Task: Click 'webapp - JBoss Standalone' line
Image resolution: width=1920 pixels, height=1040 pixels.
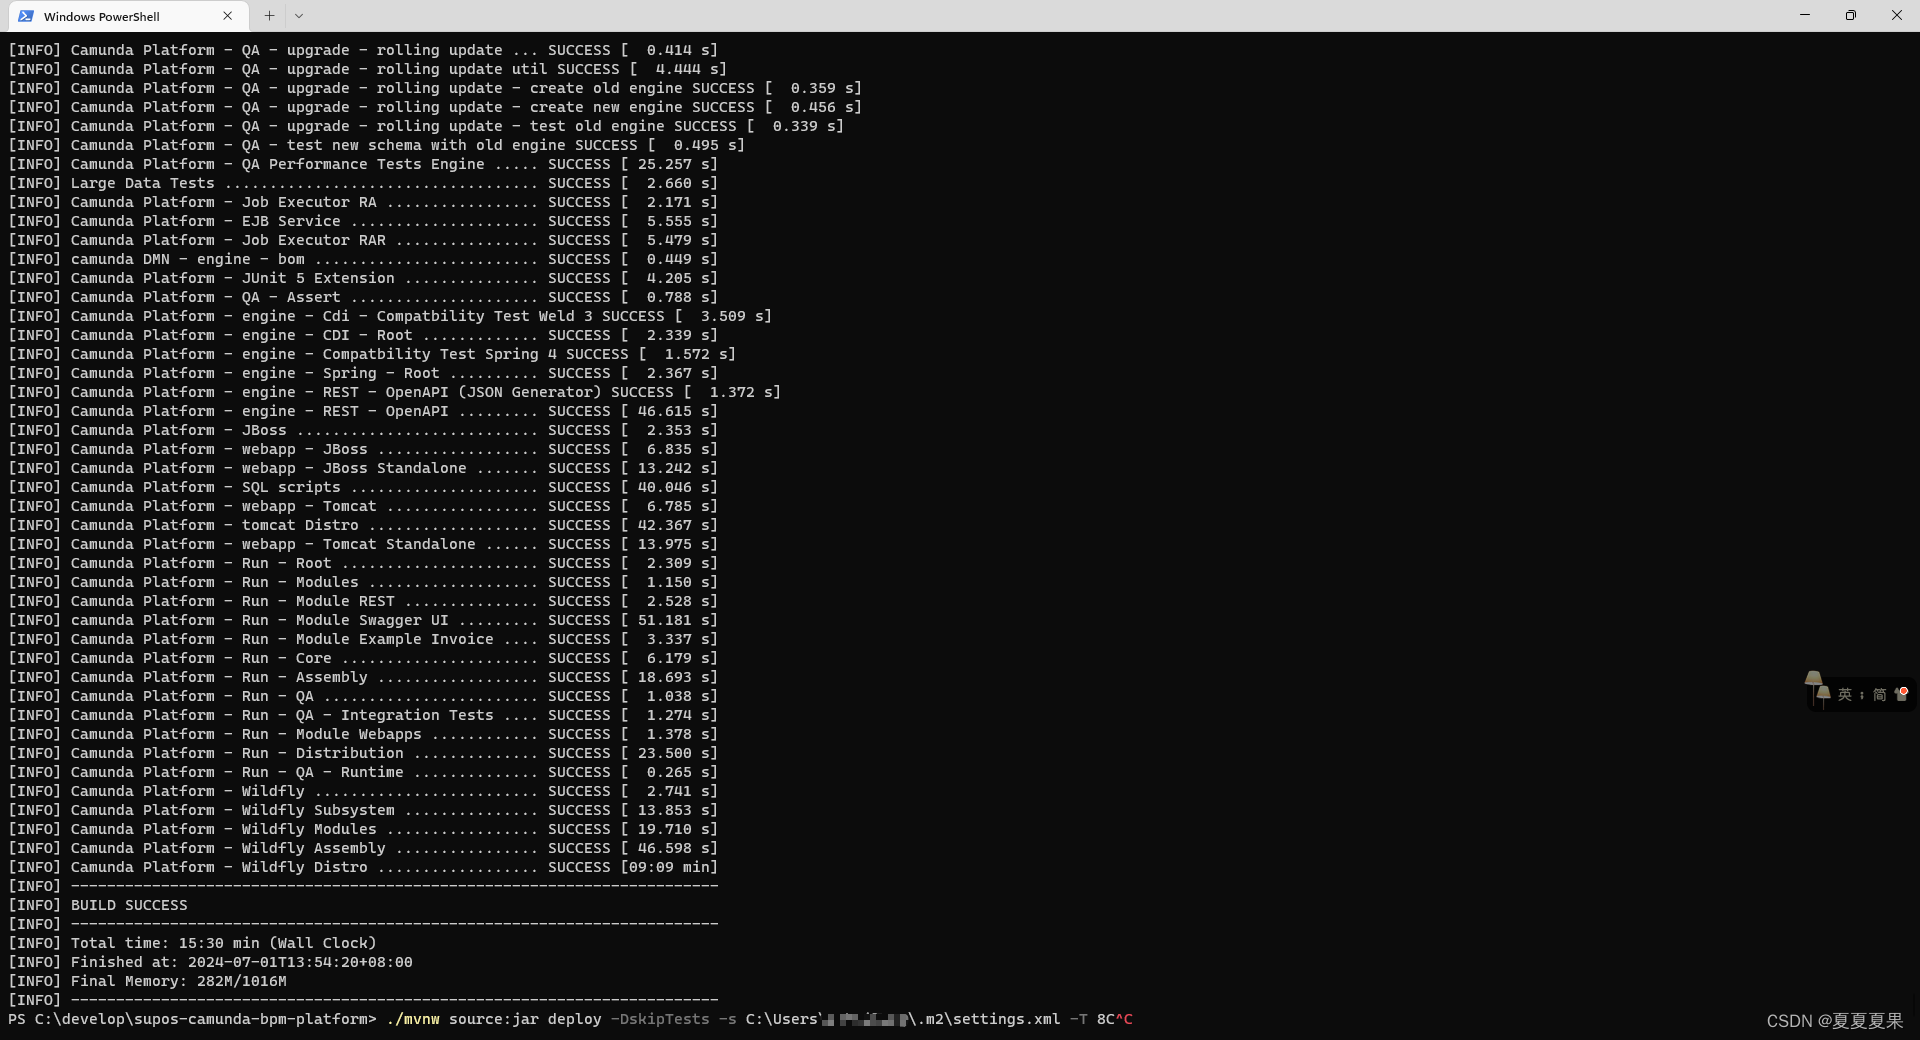Action: pos(363,468)
